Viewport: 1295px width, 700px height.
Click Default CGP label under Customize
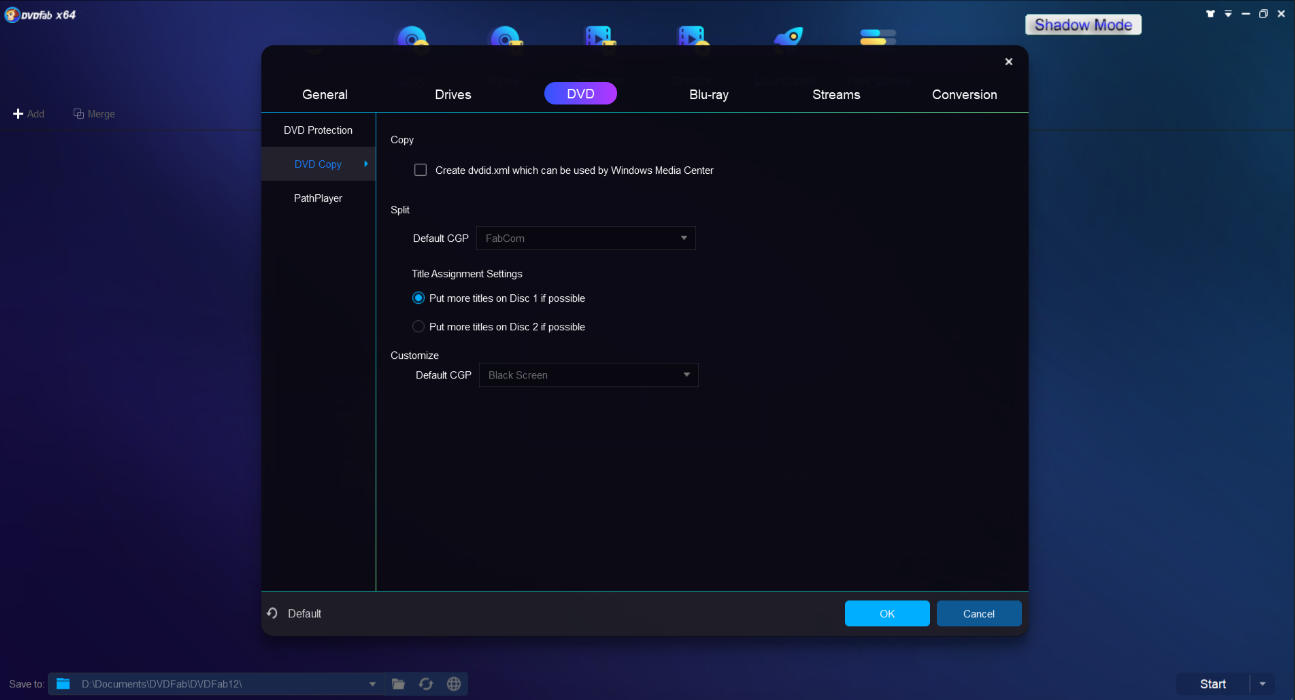coord(444,375)
